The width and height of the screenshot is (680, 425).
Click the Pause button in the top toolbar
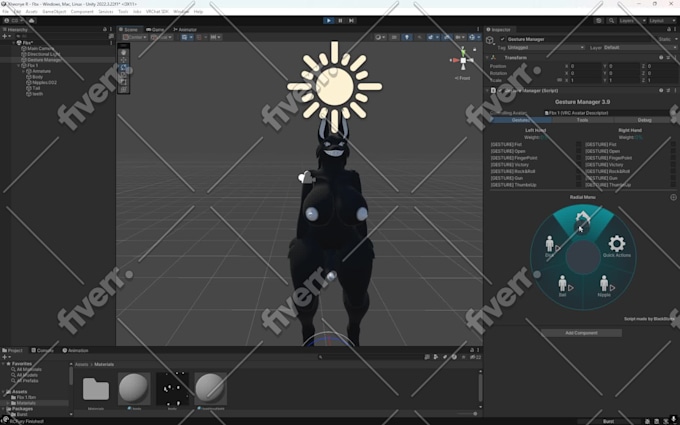[340, 20]
